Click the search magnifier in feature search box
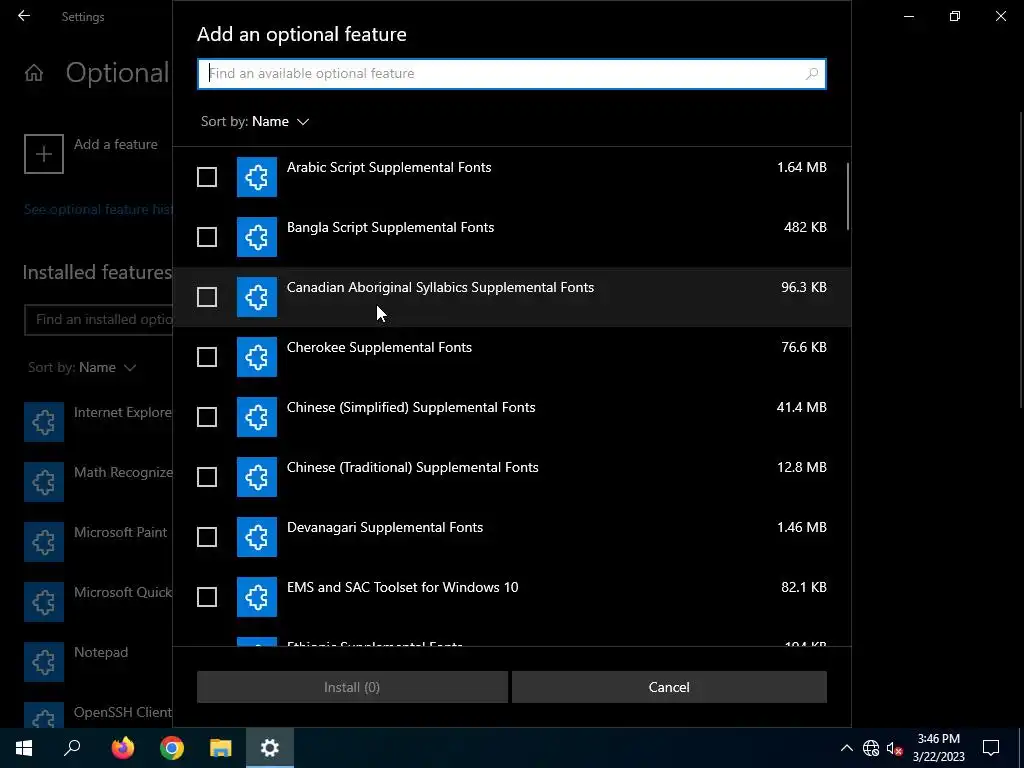The width and height of the screenshot is (1024, 768). 812,74
